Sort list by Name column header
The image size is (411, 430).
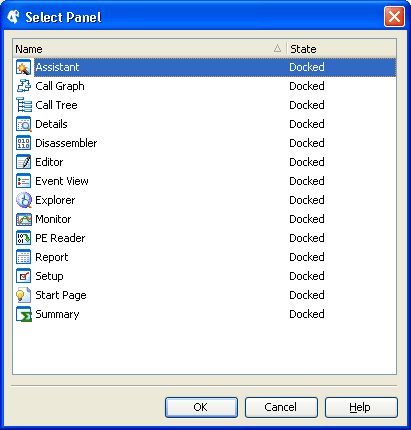pyautogui.click(x=150, y=49)
